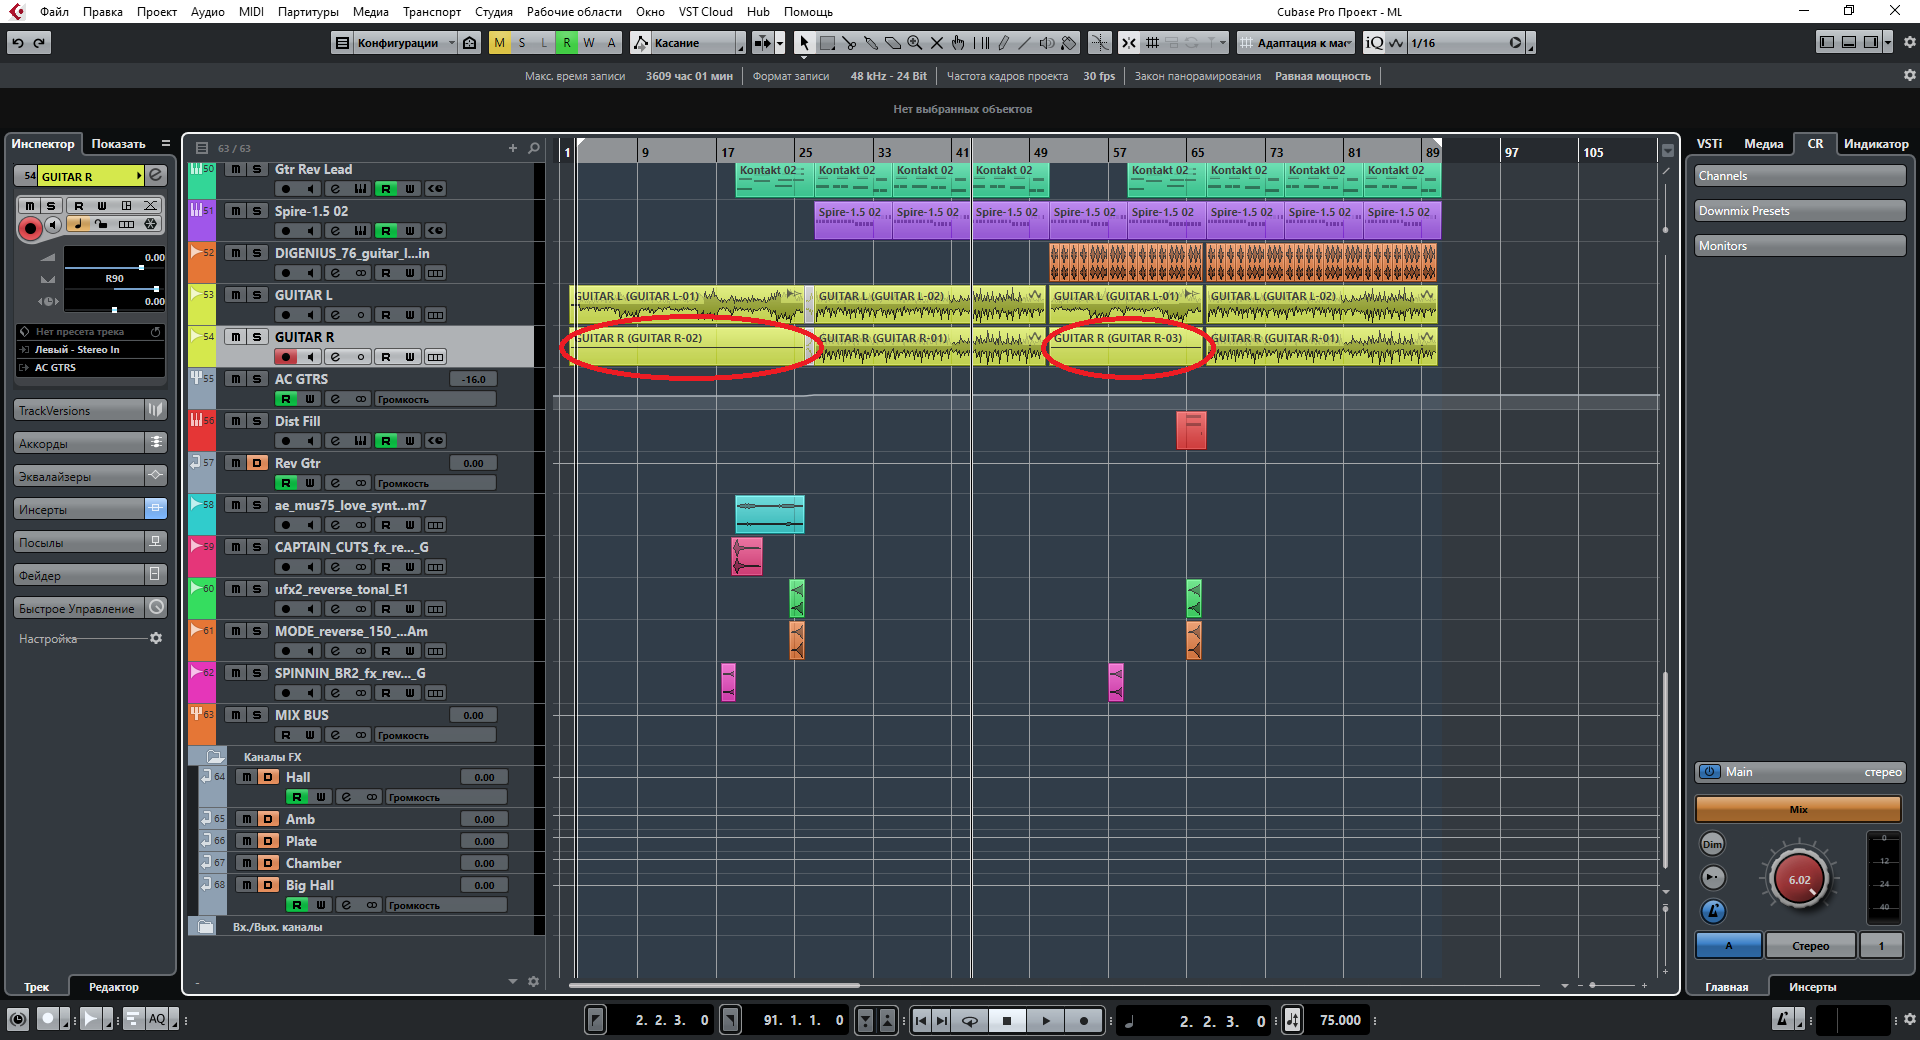Click the Undo arrow in toolbar

tap(18, 42)
